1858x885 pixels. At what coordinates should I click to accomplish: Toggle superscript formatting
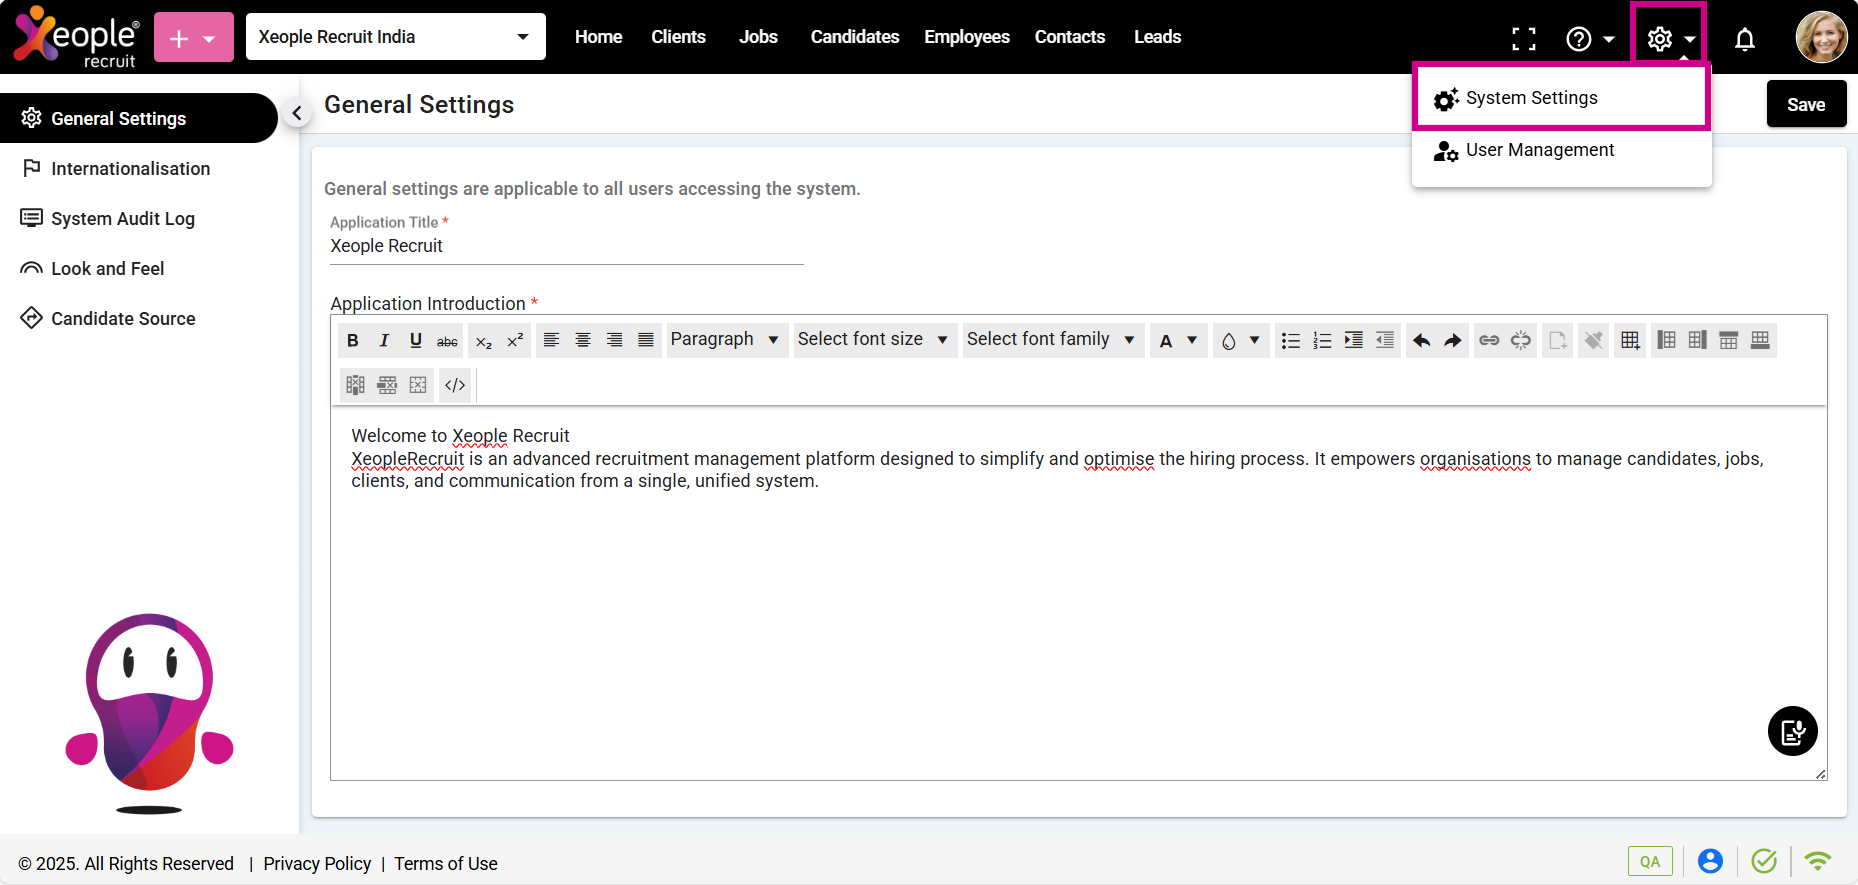515,341
